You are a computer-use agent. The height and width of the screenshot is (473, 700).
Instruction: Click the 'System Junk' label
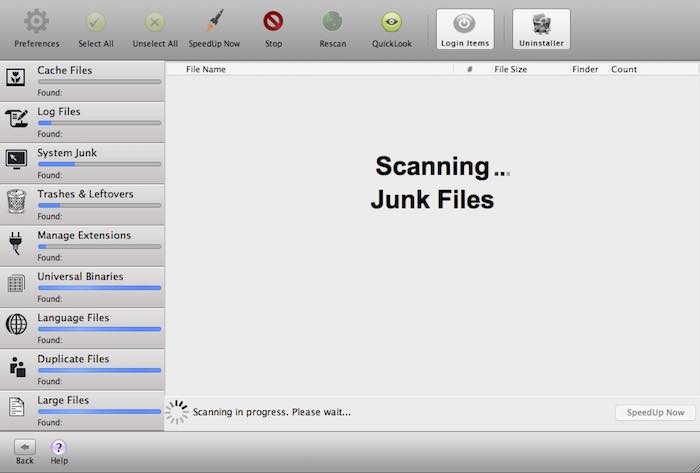click(67, 153)
